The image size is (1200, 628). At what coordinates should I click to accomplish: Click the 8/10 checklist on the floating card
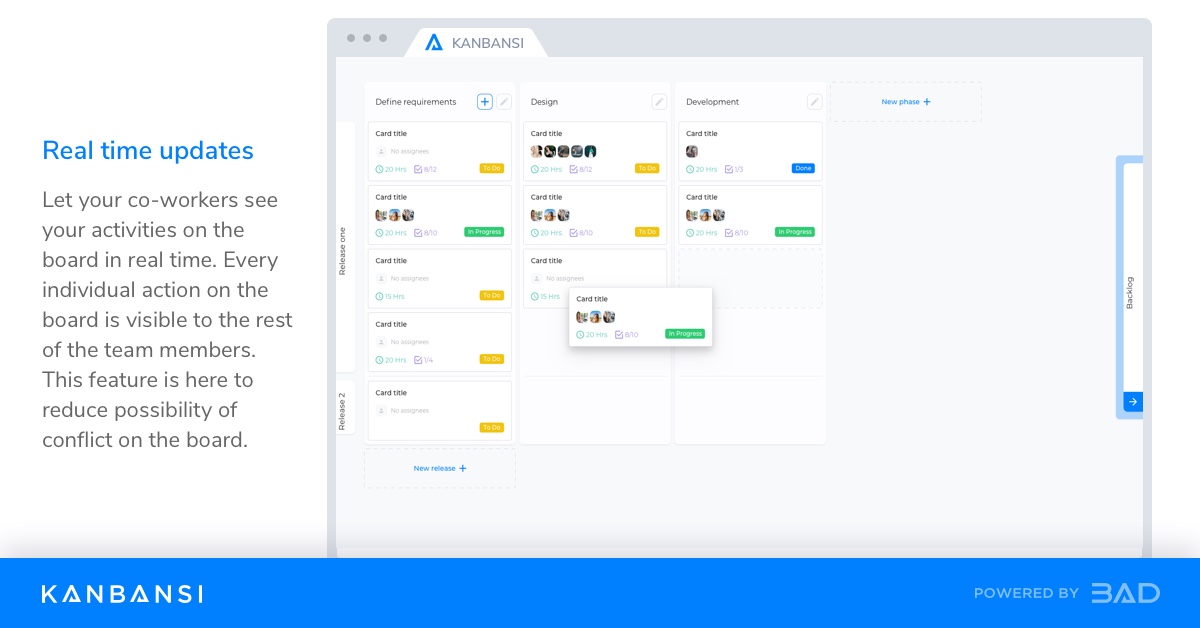pyautogui.click(x=626, y=335)
